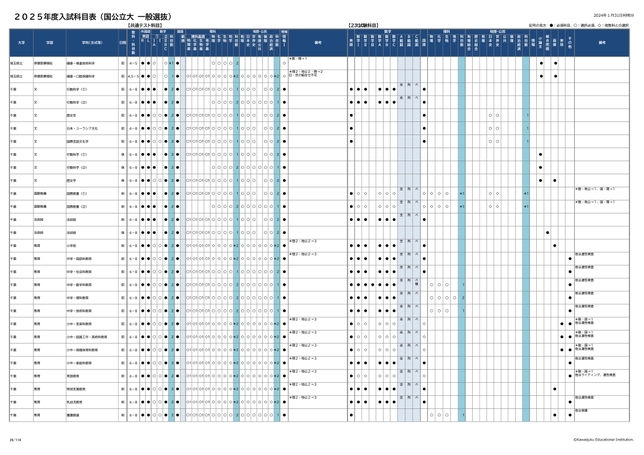The height and width of the screenshot is (455, 644).
Task: Click the date stamp at top right
Action: tap(608, 13)
